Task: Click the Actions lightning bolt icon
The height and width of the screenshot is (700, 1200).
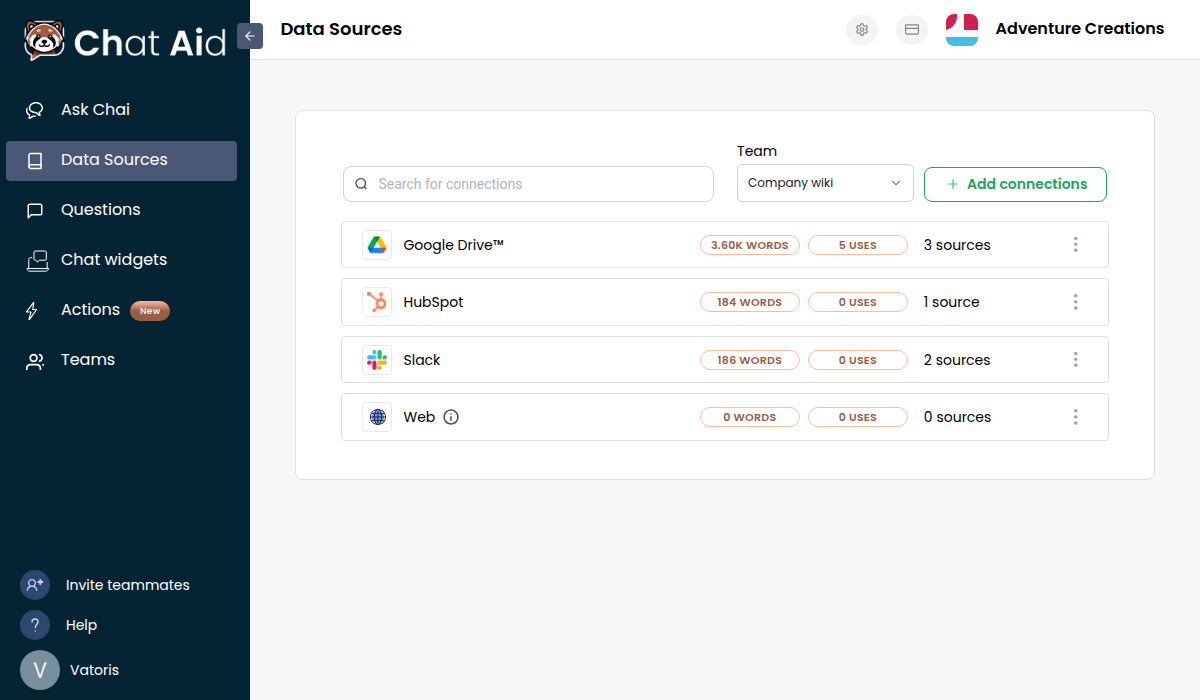Action: coord(32,310)
